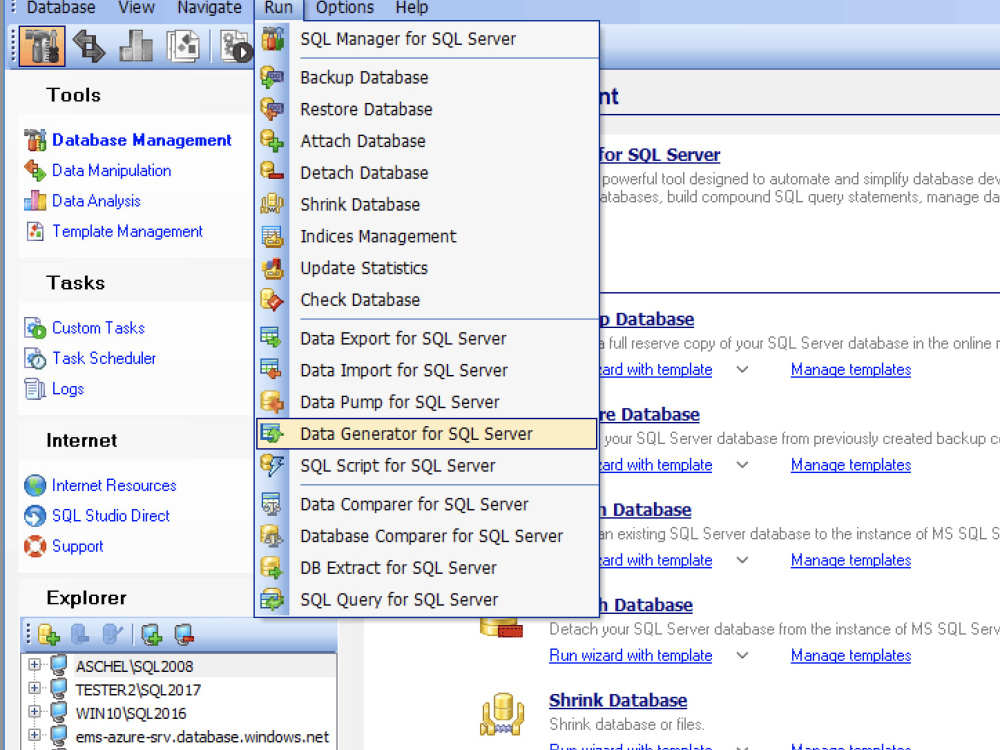The height and width of the screenshot is (750, 1000).
Task: Click the Custom Tasks icon
Action: (35, 328)
